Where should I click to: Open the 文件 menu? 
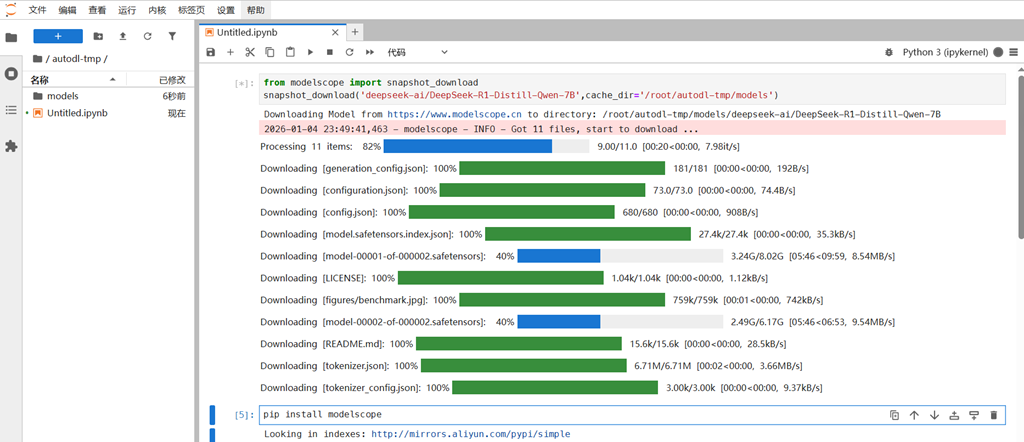pyautogui.click(x=37, y=10)
